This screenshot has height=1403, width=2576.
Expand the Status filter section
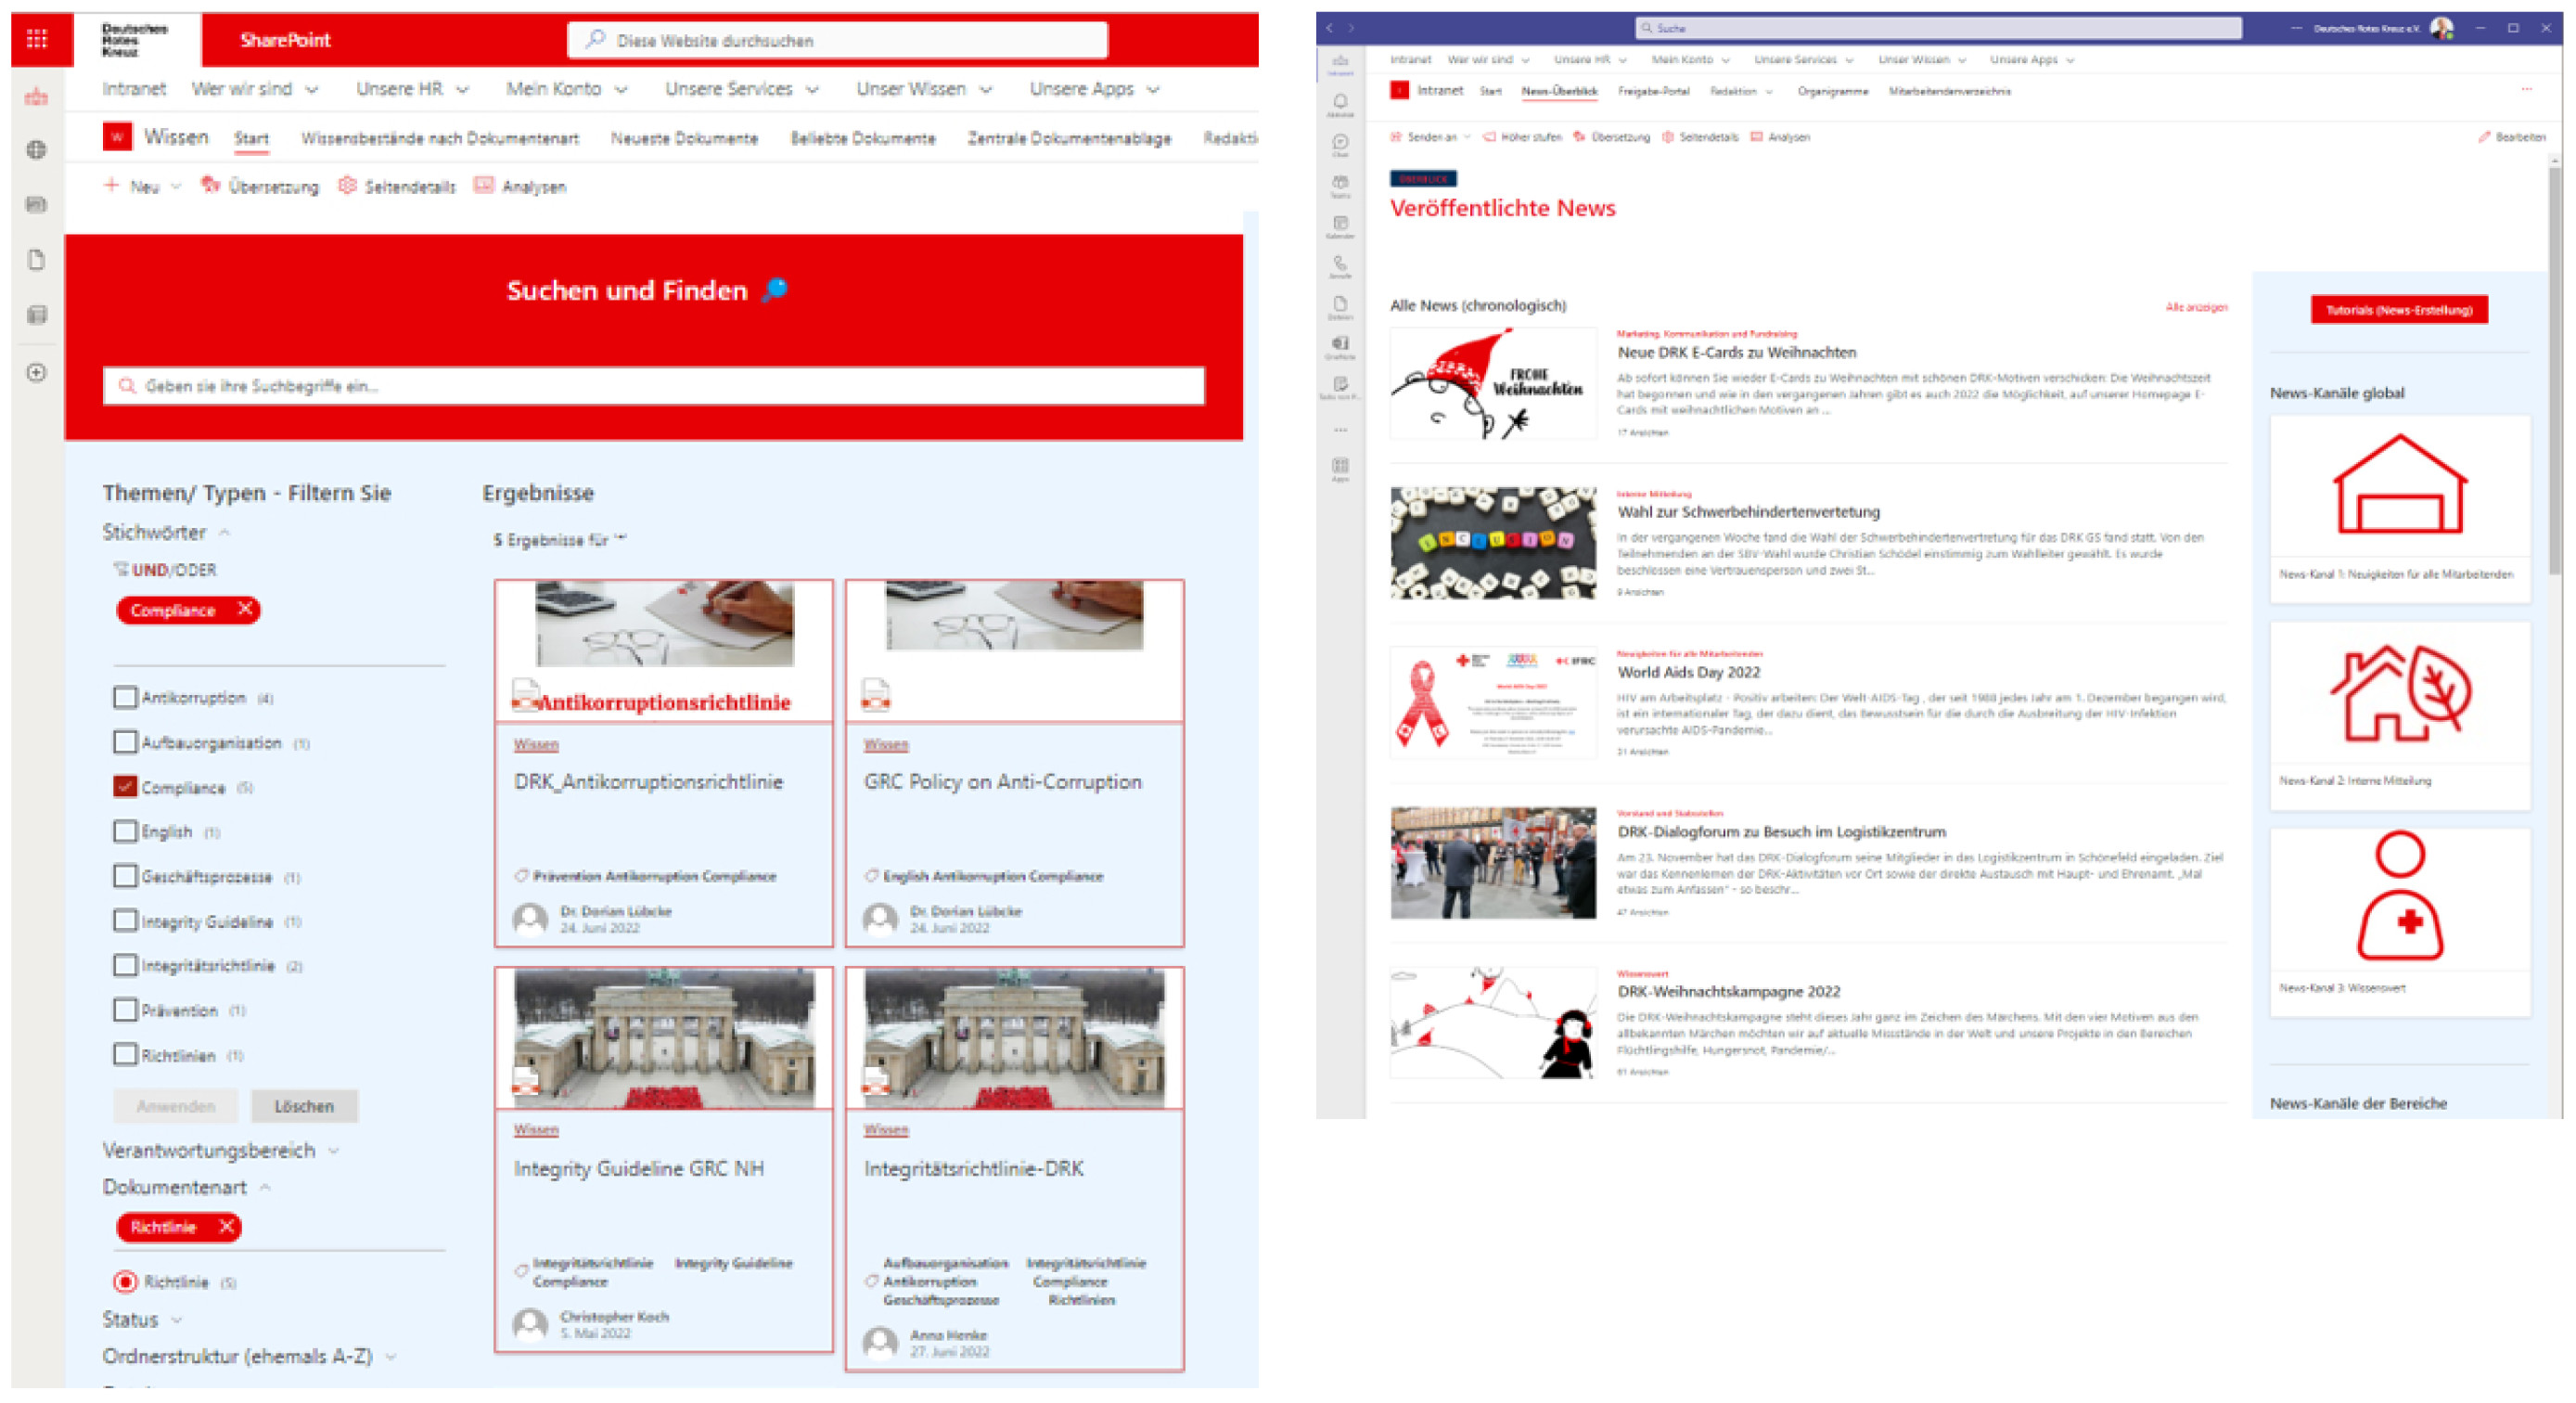click(143, 1319)
